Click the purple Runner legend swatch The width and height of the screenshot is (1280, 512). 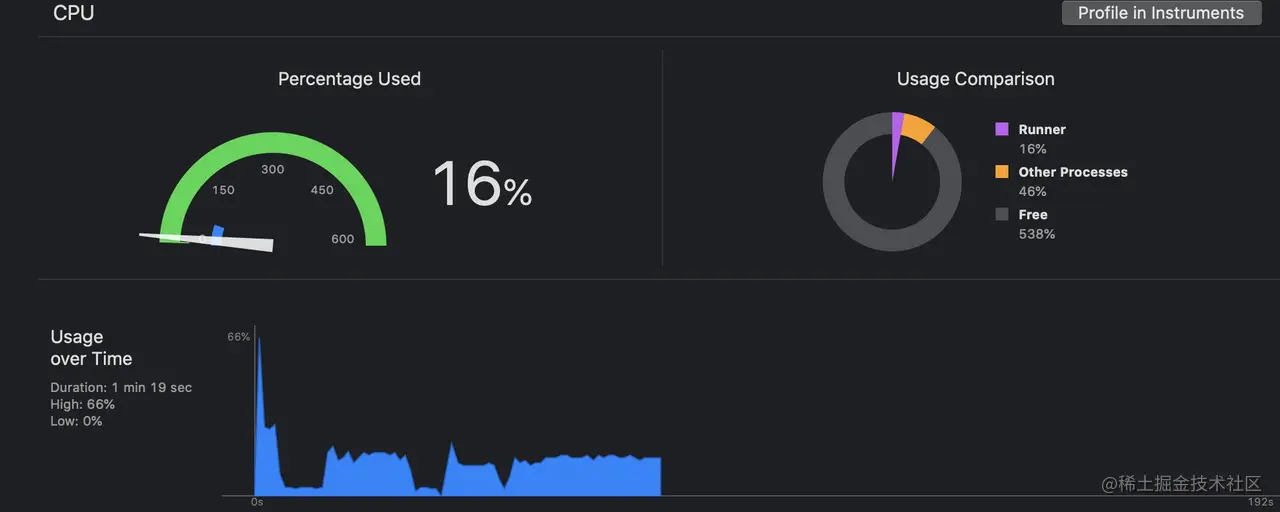(1002, 129)
